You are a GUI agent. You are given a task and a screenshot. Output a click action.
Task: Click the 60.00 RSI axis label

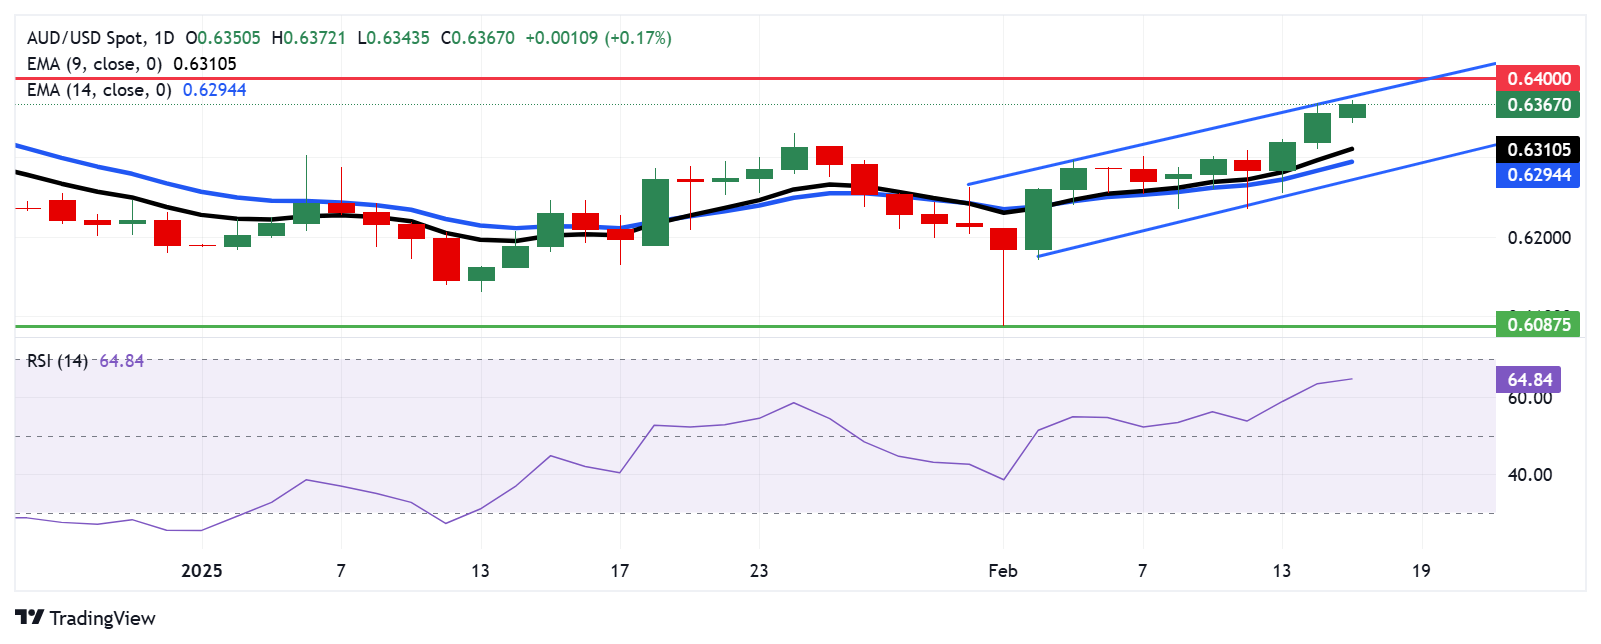pyautogui.click(x=1529, y=398)
